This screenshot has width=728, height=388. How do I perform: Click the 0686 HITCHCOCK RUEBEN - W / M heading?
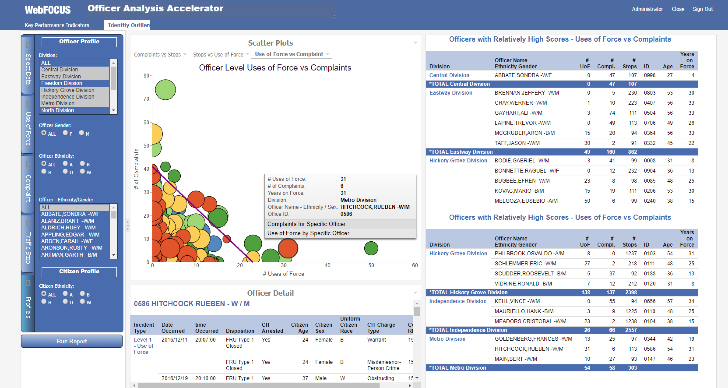coord(192,304)
